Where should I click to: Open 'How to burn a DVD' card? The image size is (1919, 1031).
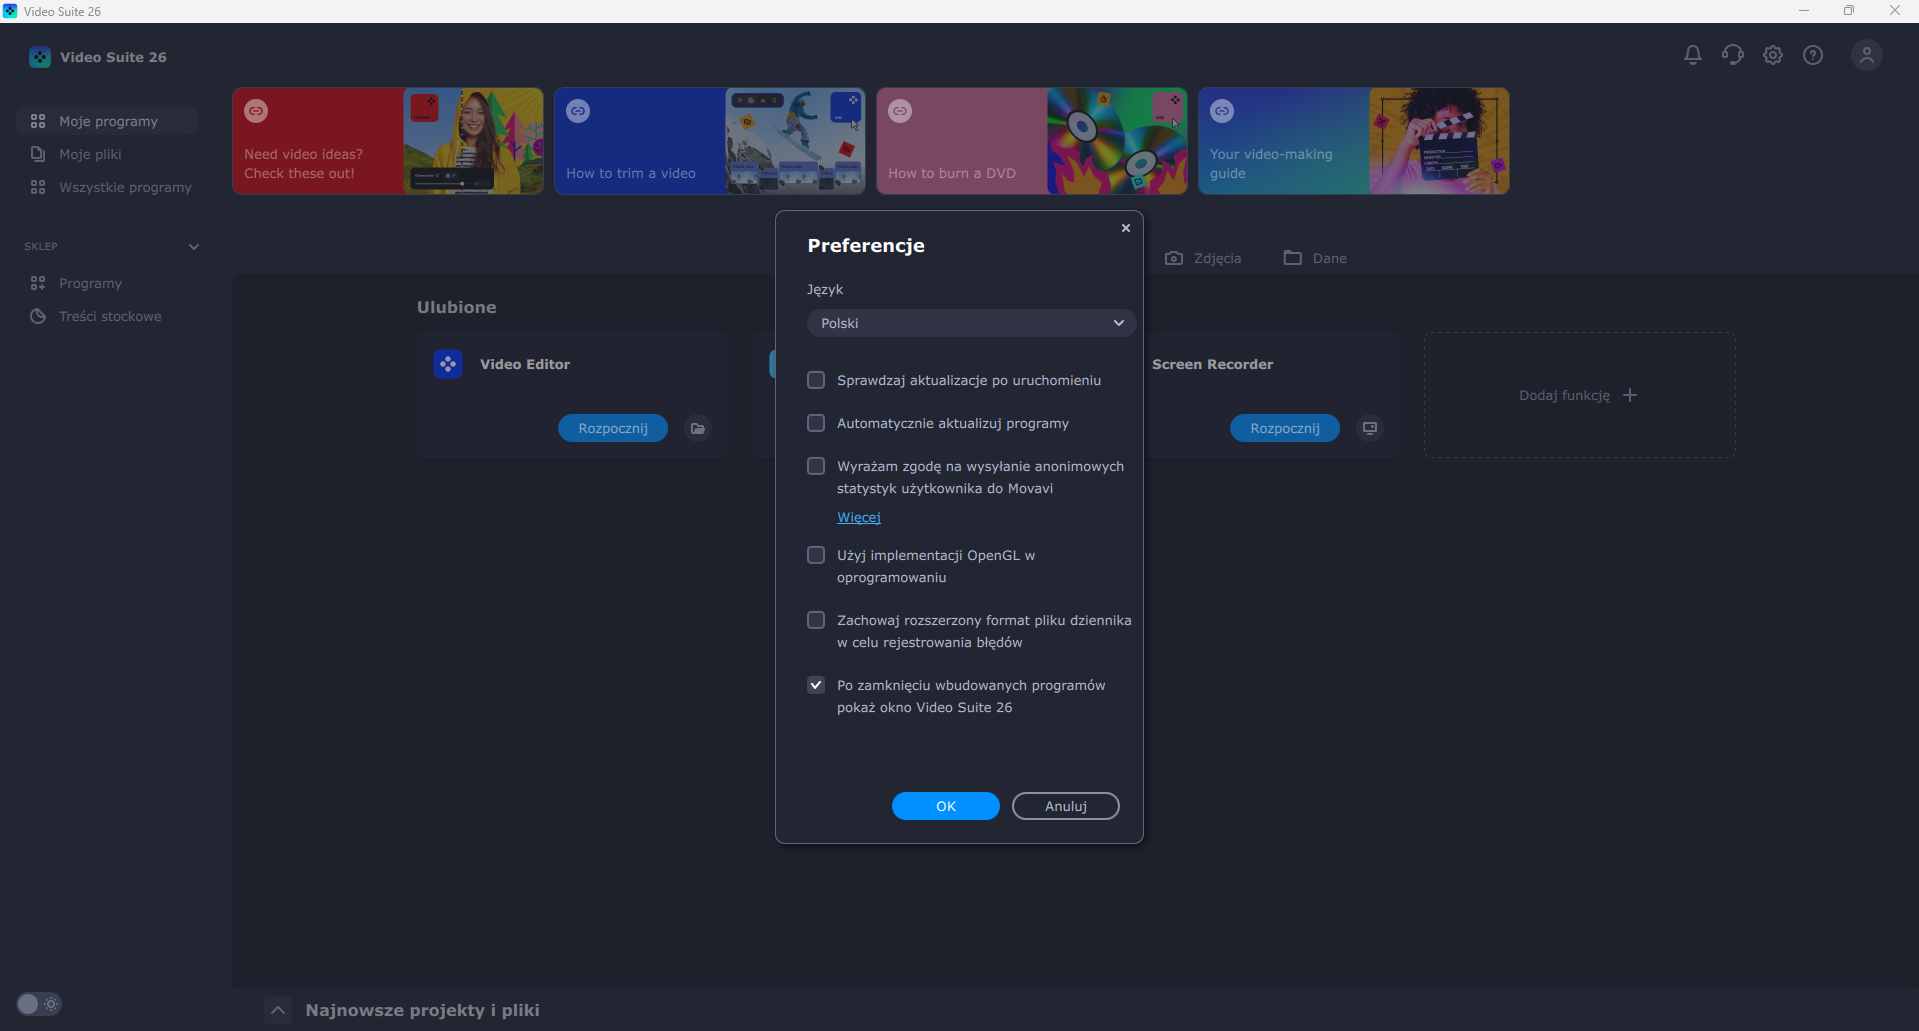pos(1032,141)
